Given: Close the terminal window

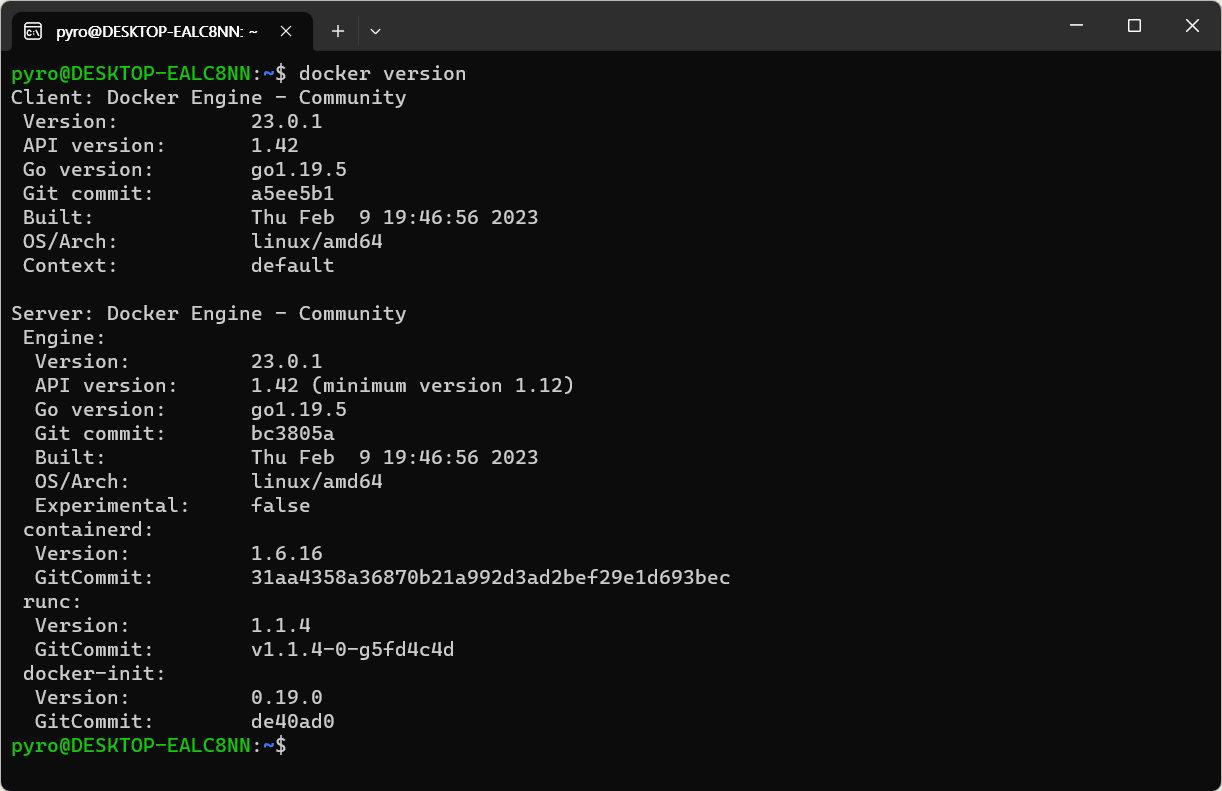Looking at the screenshot, I should pyautogui.click(x=1192, y=26).
